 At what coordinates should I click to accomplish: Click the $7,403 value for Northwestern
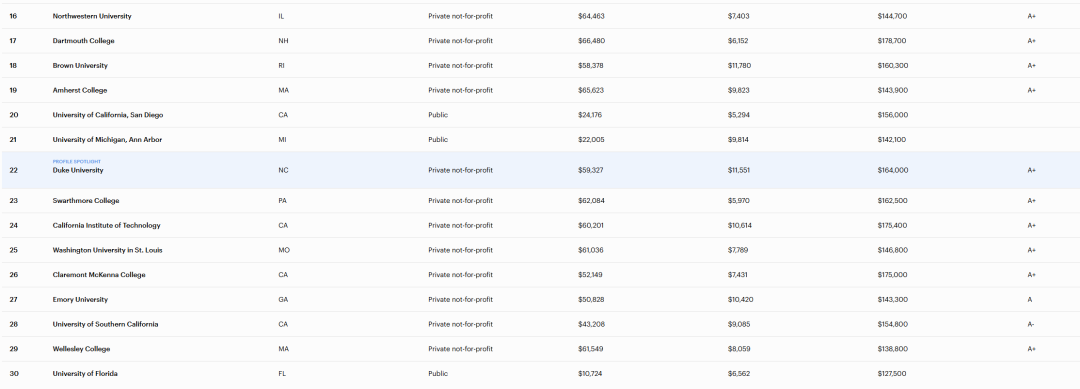[x=738, y=16]
